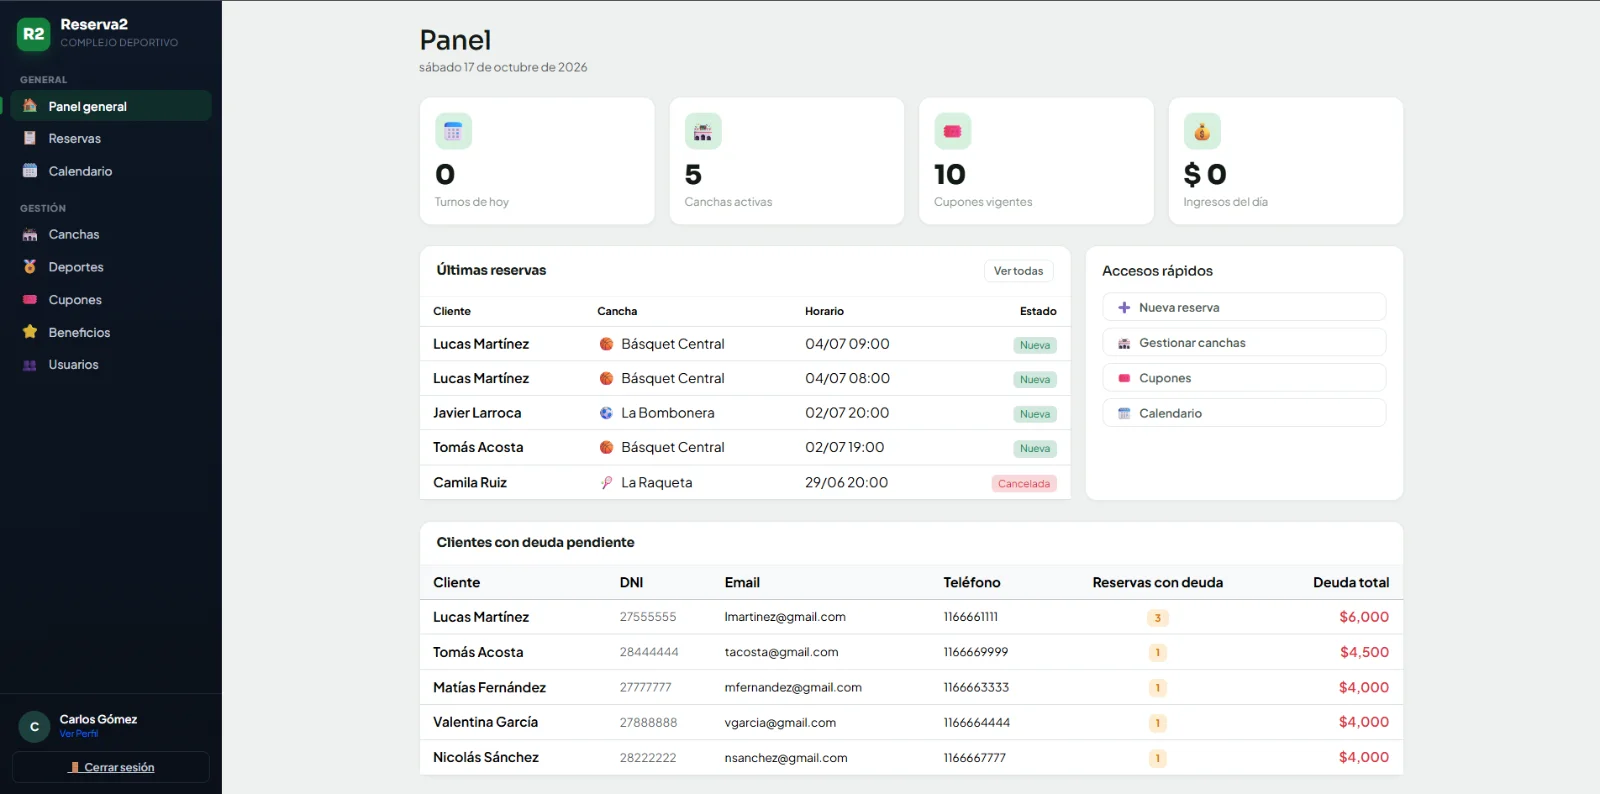
Task: Click the Nueva badge for Javier Larroca
Action: 1035,414
